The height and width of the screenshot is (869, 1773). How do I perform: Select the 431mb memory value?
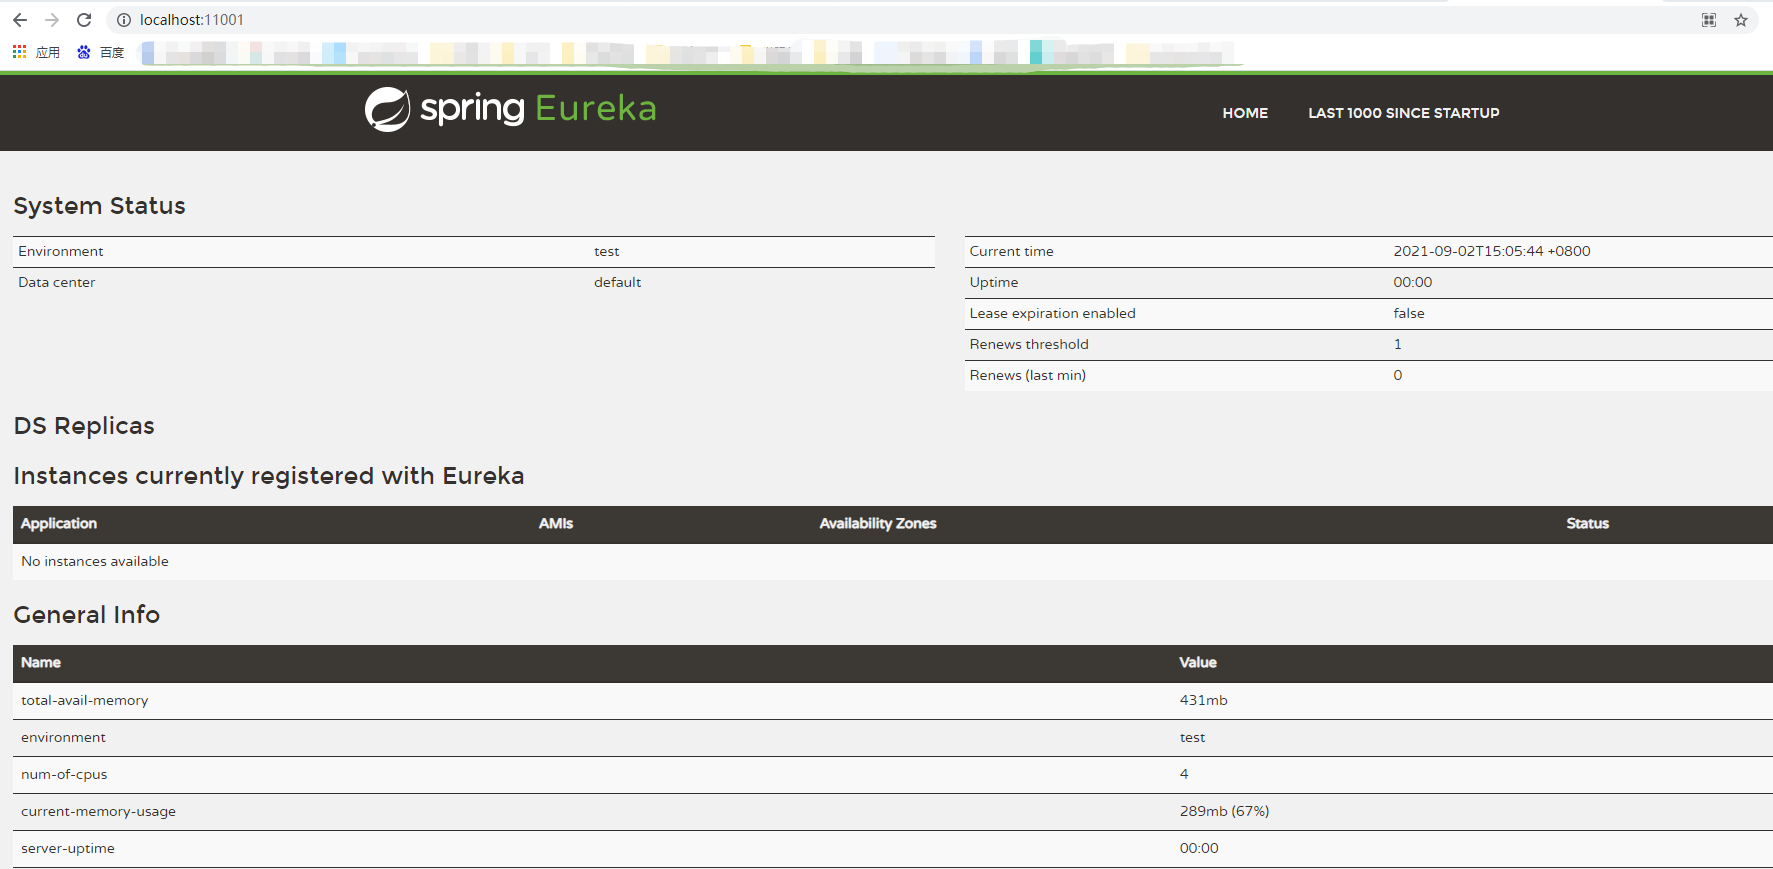tap(1203, 700)
